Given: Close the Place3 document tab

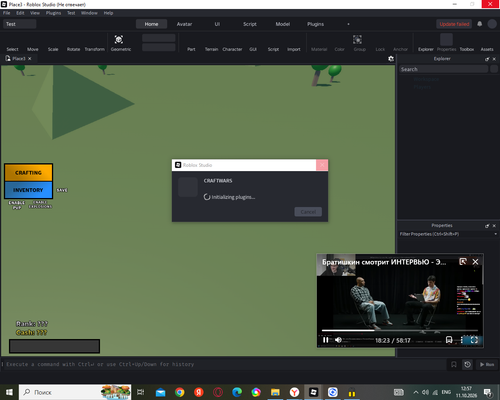Looking at the screenshot, I should pyautogui.click(x=30, y=59).
